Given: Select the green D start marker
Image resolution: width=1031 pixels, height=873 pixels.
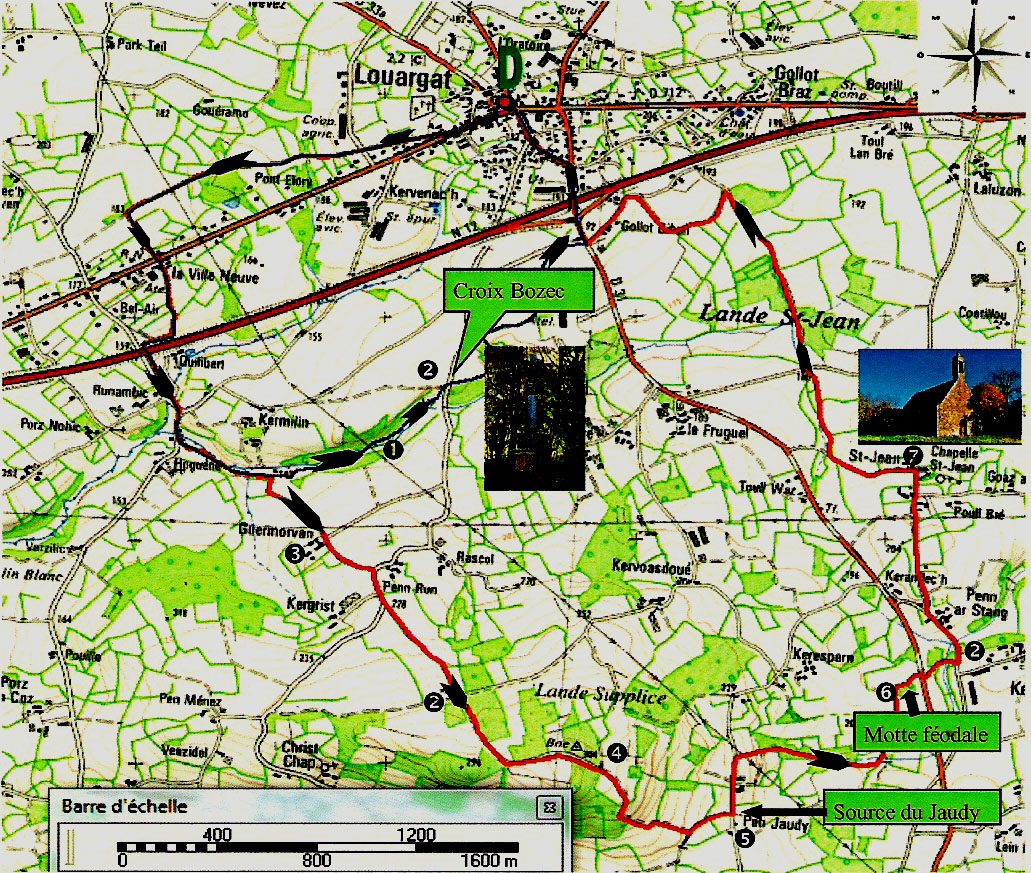Looking at the screenshot, I should click(x=510, y=65).
